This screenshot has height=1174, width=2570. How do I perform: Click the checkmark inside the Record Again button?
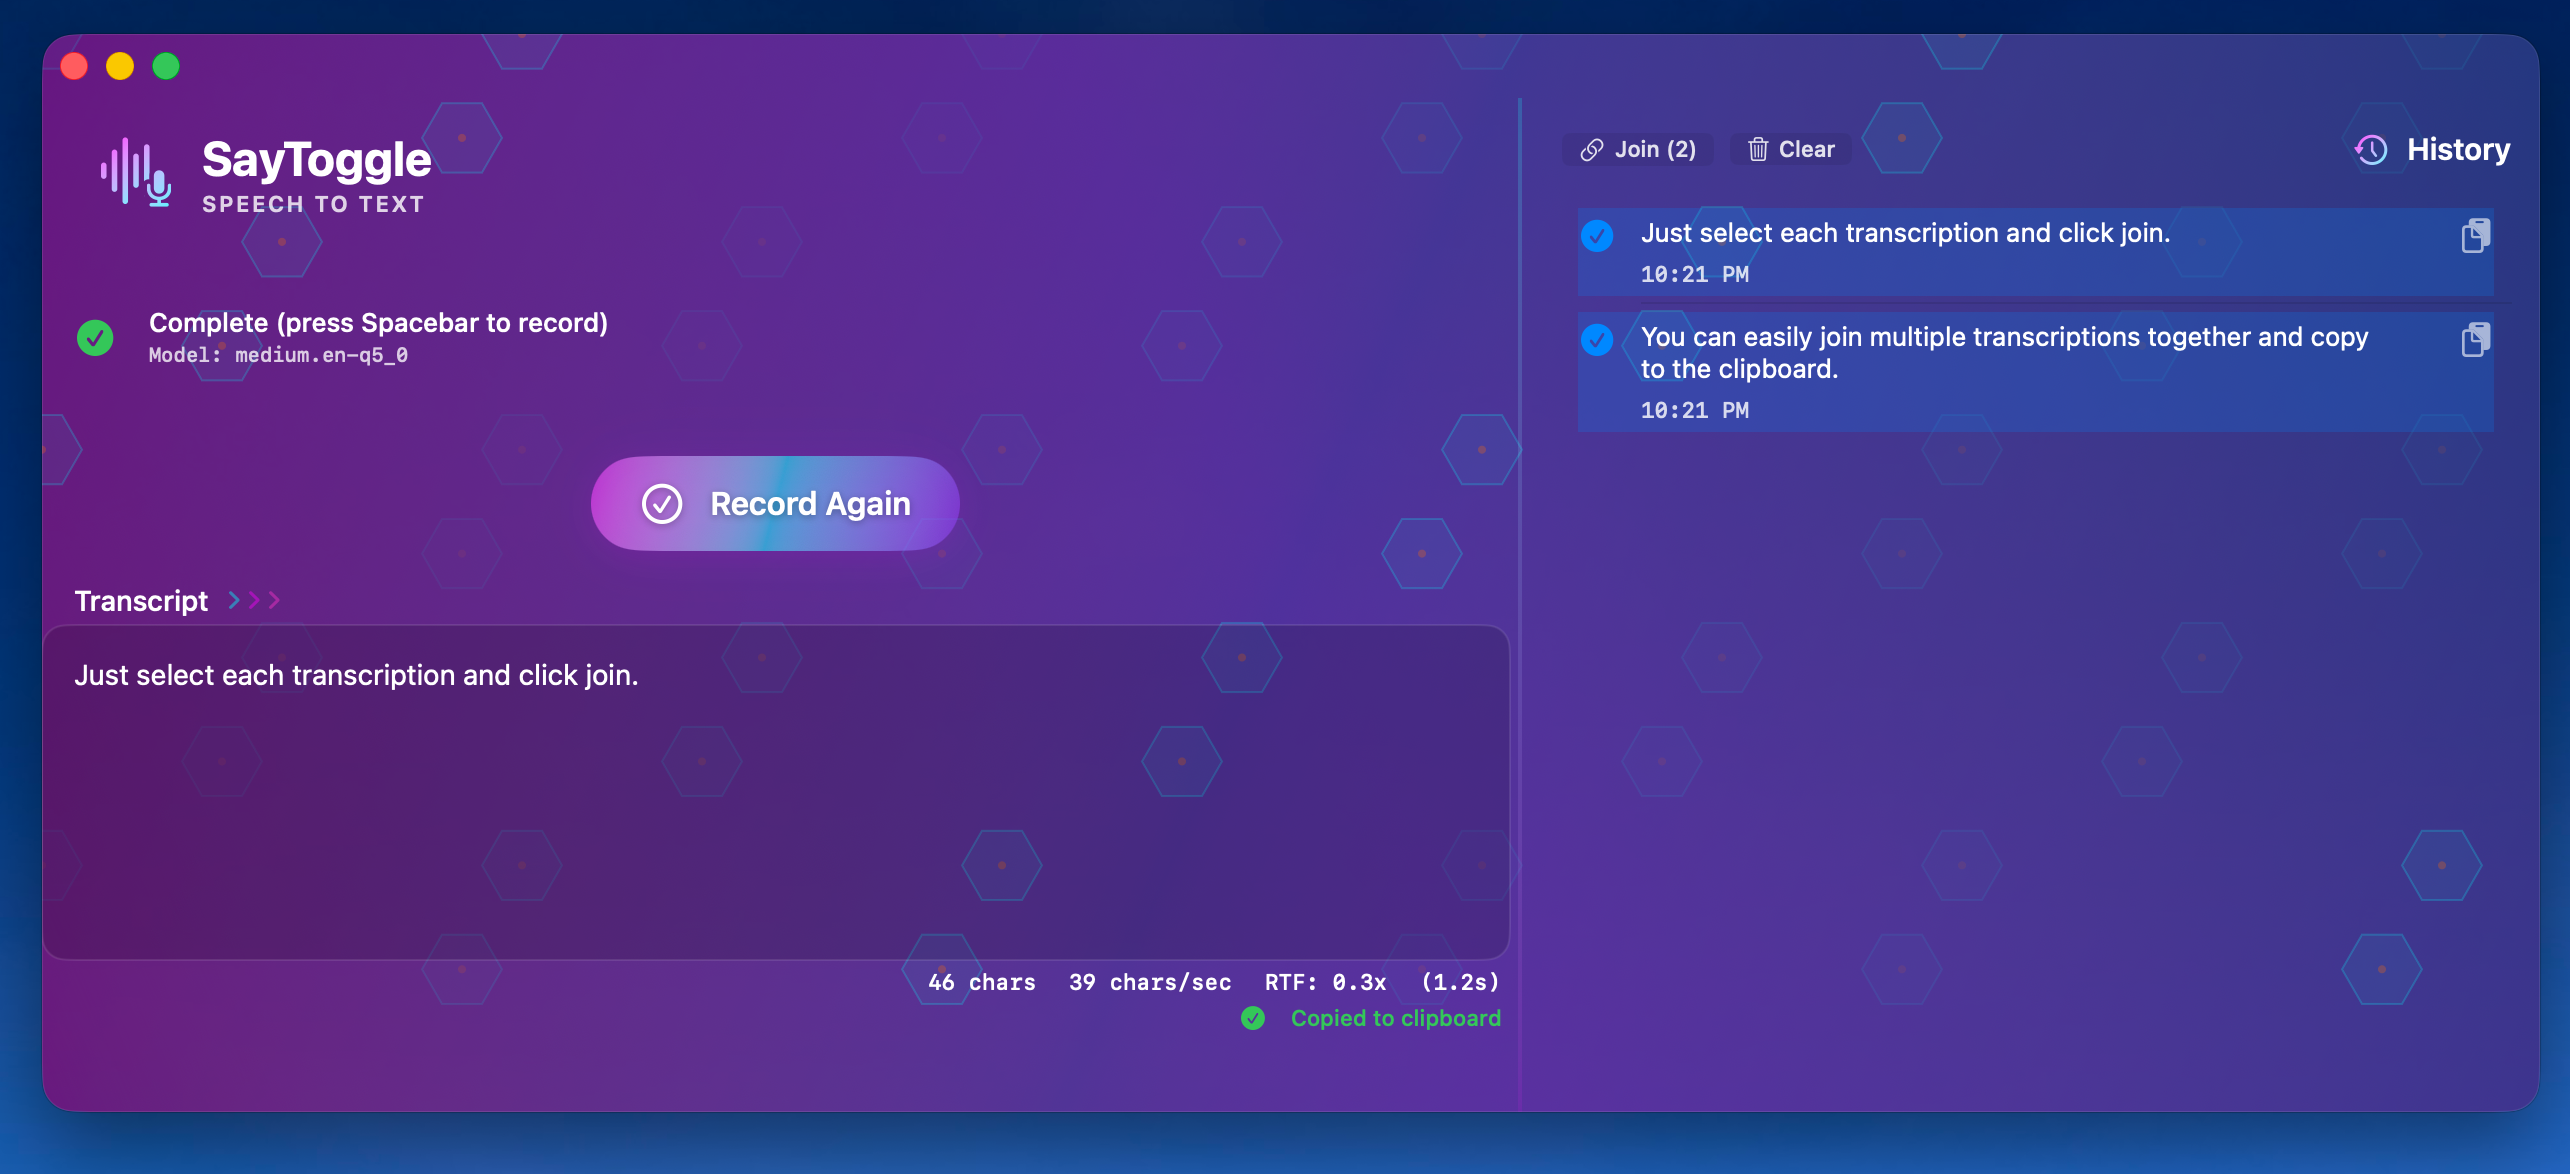pyautogui.click(x=661, y=504)
